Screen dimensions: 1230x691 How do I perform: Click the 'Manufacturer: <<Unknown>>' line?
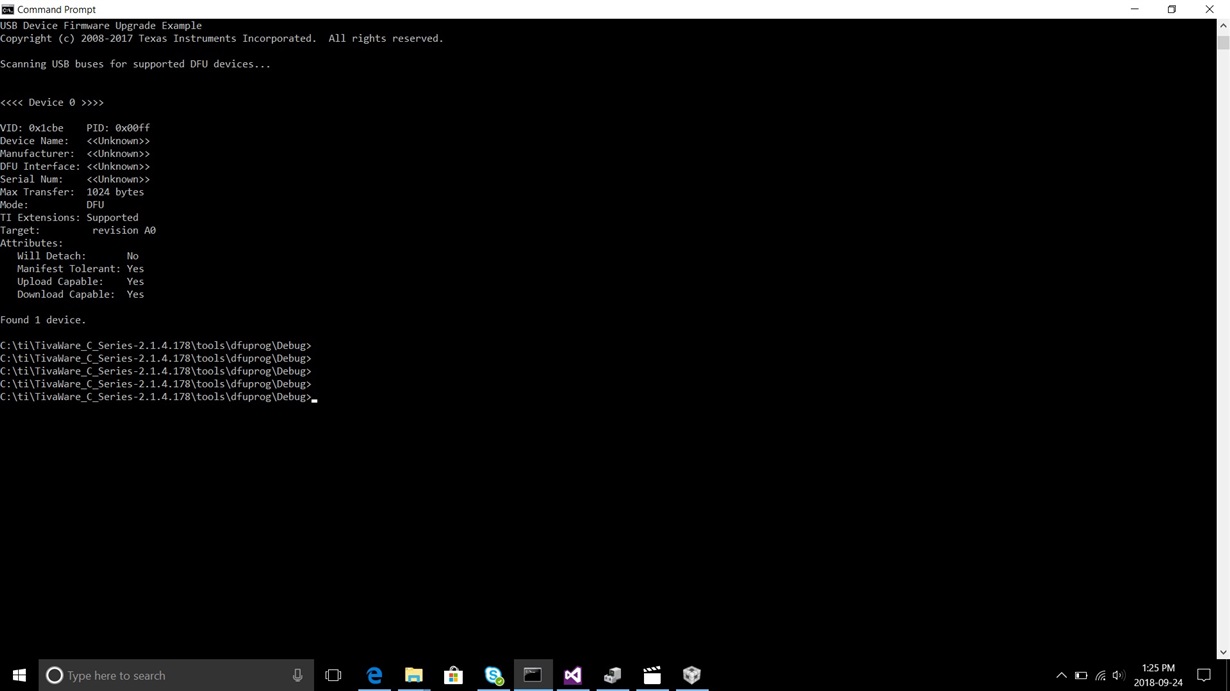click(75, 154)
